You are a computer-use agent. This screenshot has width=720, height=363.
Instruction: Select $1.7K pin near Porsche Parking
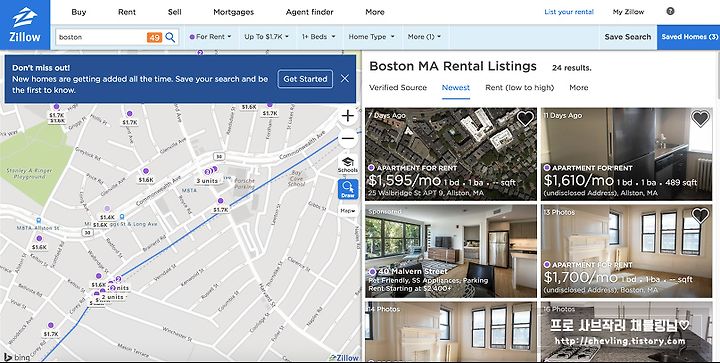tap(220, 205)
